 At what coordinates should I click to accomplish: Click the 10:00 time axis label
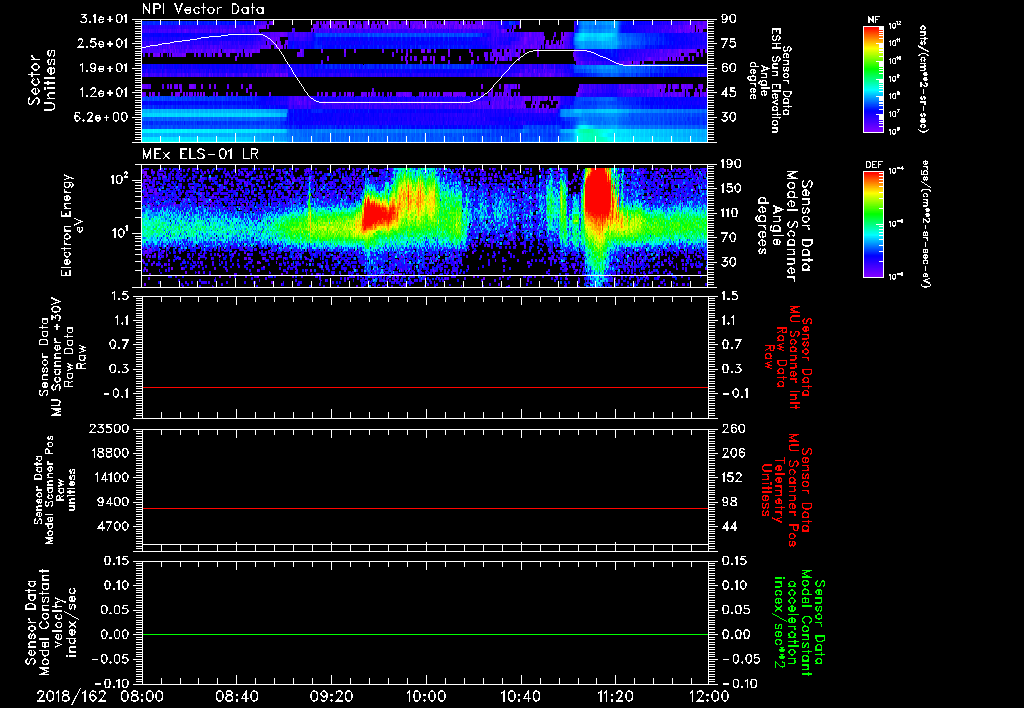tap(426, 696)
